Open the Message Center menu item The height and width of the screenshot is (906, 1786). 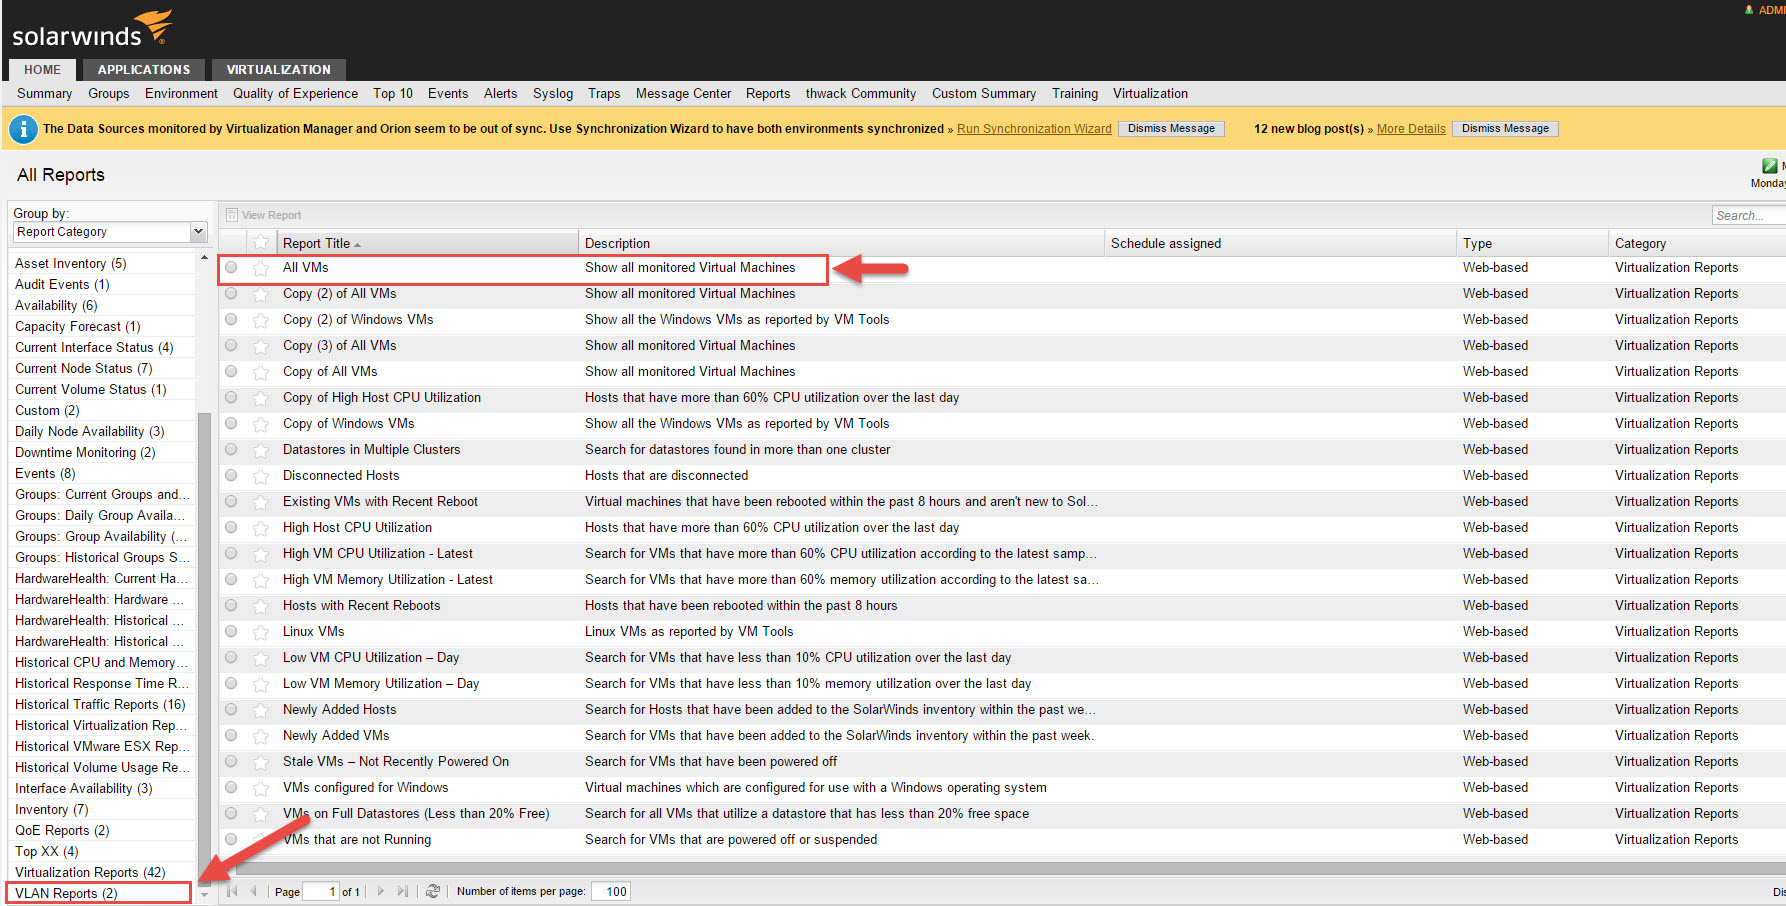pos(684,94)
